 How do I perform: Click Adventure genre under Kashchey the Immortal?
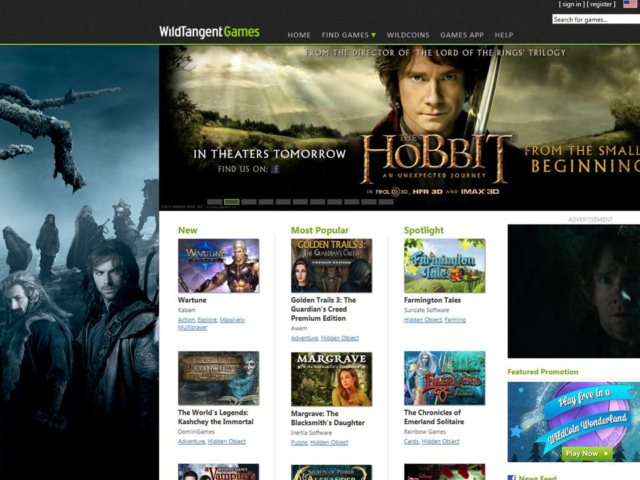pyautogui.click(x=191, y=441)
